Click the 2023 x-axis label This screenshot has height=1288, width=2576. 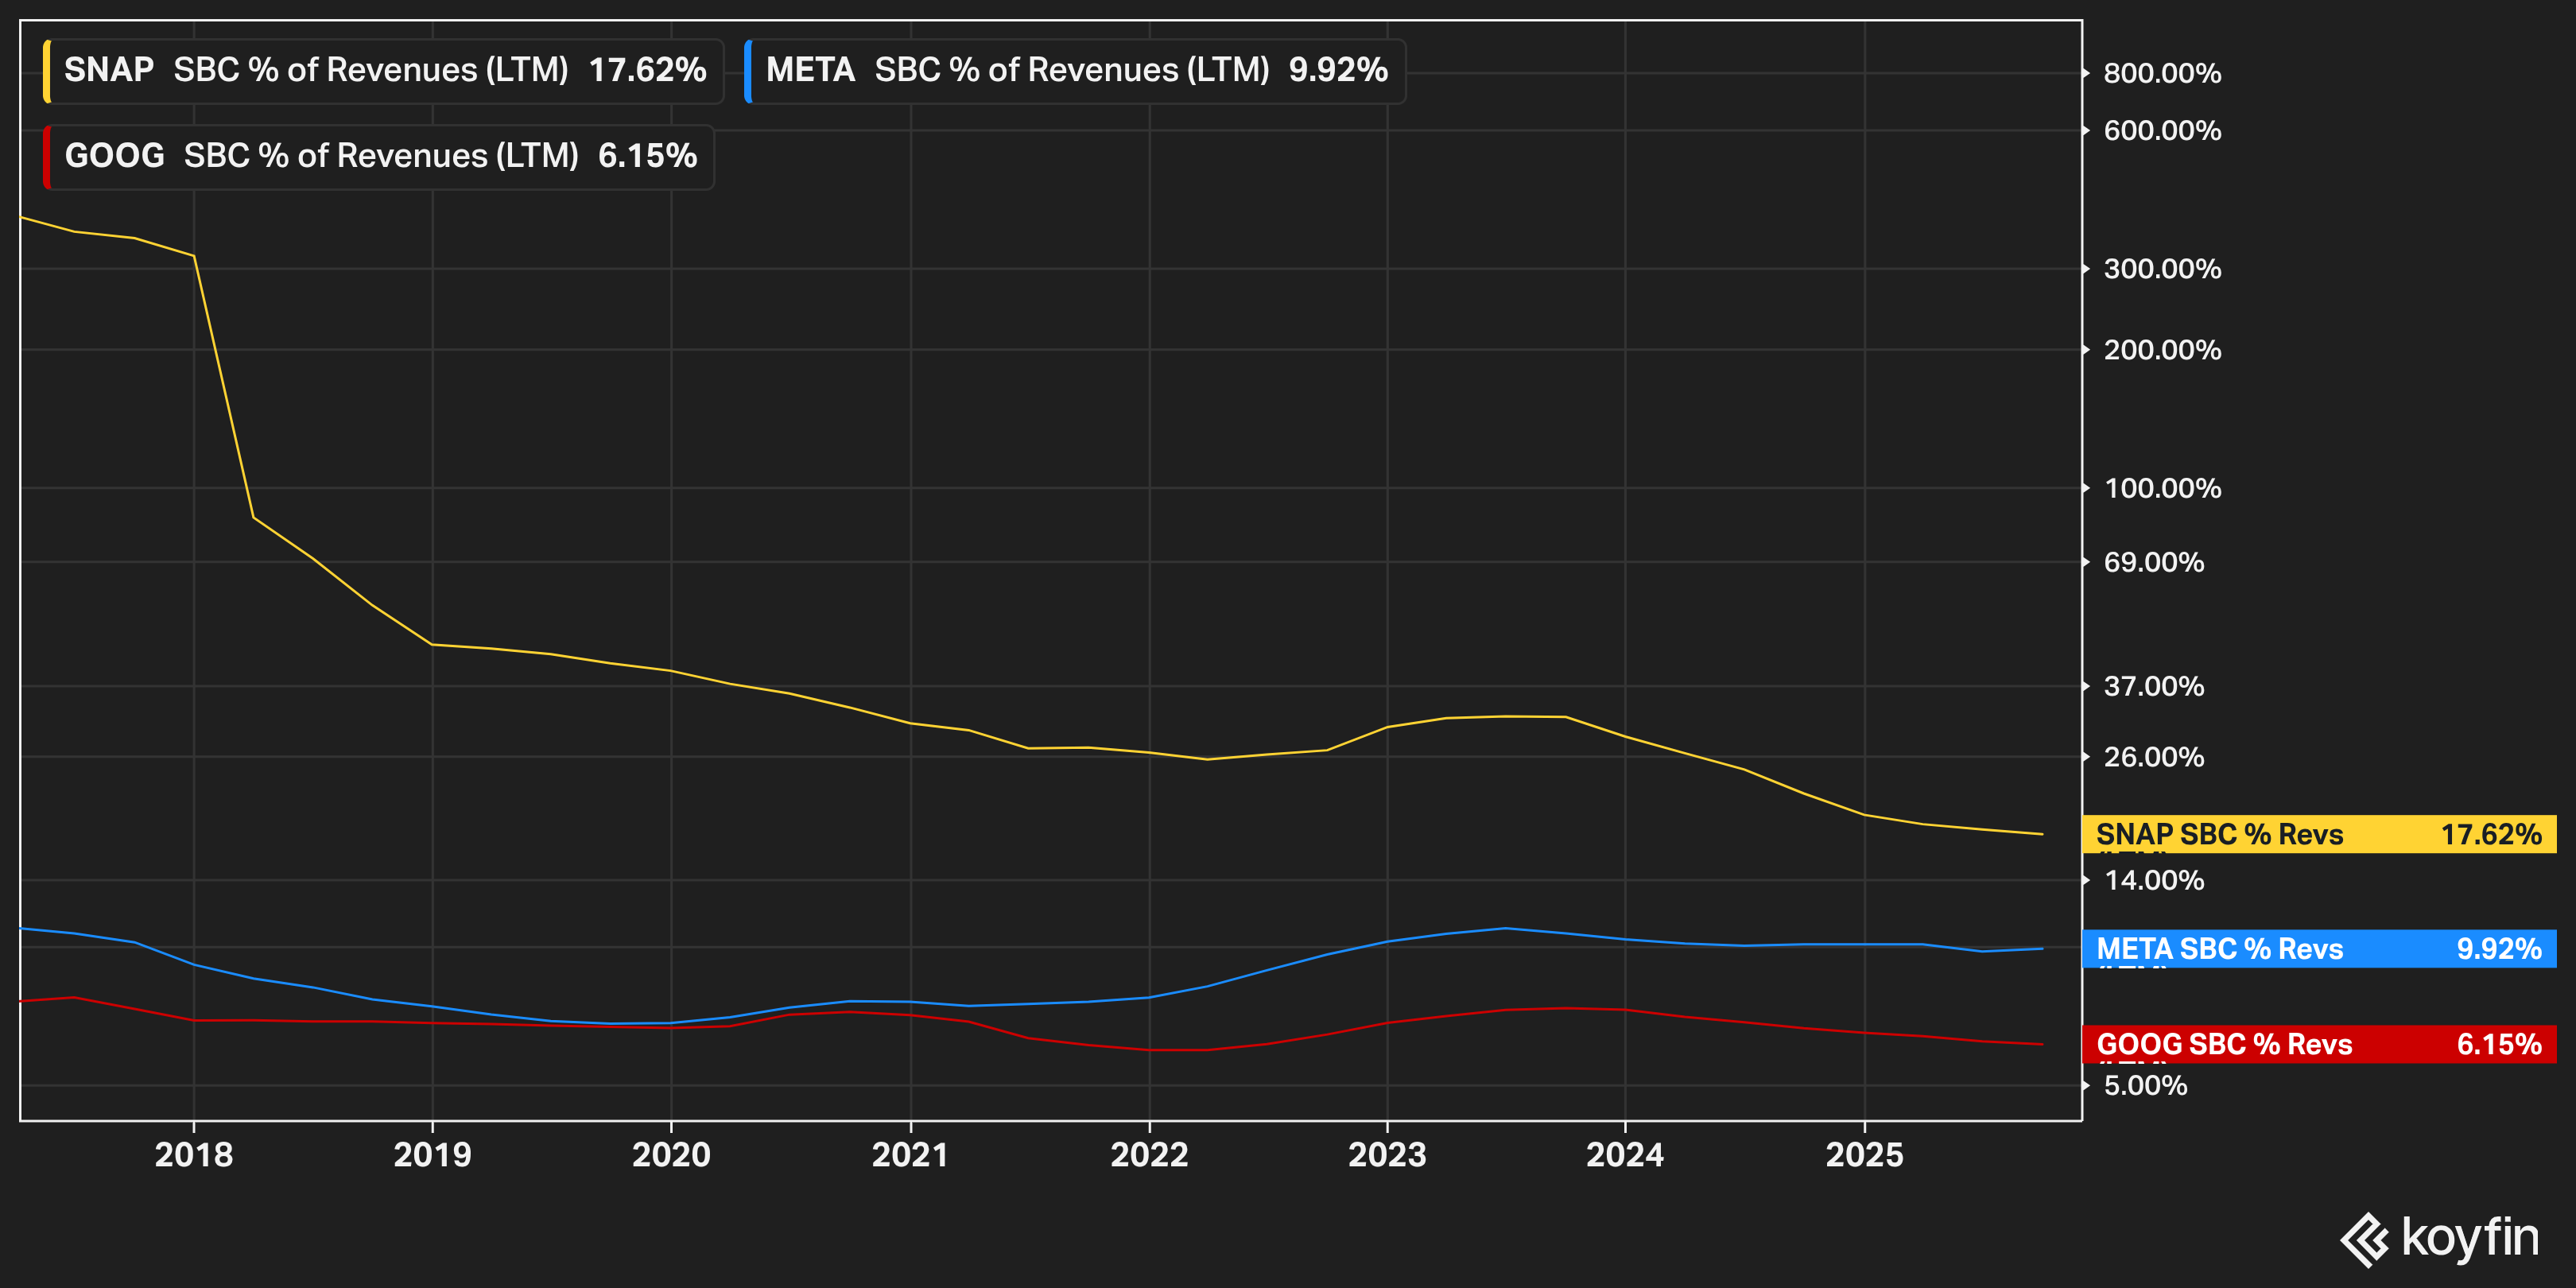[x=1387, y=1155]
